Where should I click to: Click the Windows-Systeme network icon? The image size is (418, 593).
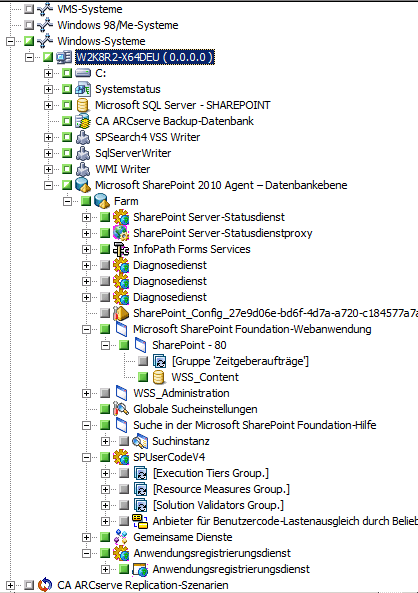(x=45, y=41)
